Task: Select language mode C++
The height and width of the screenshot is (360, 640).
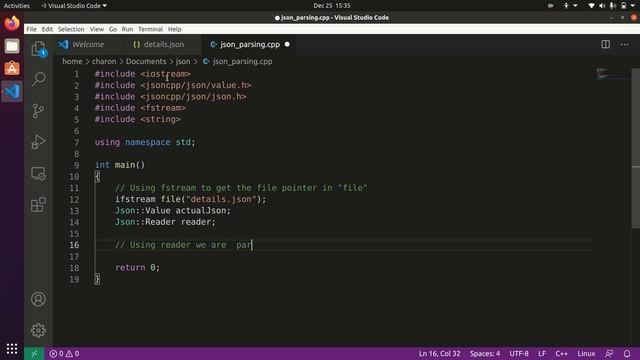Action: 561,353
